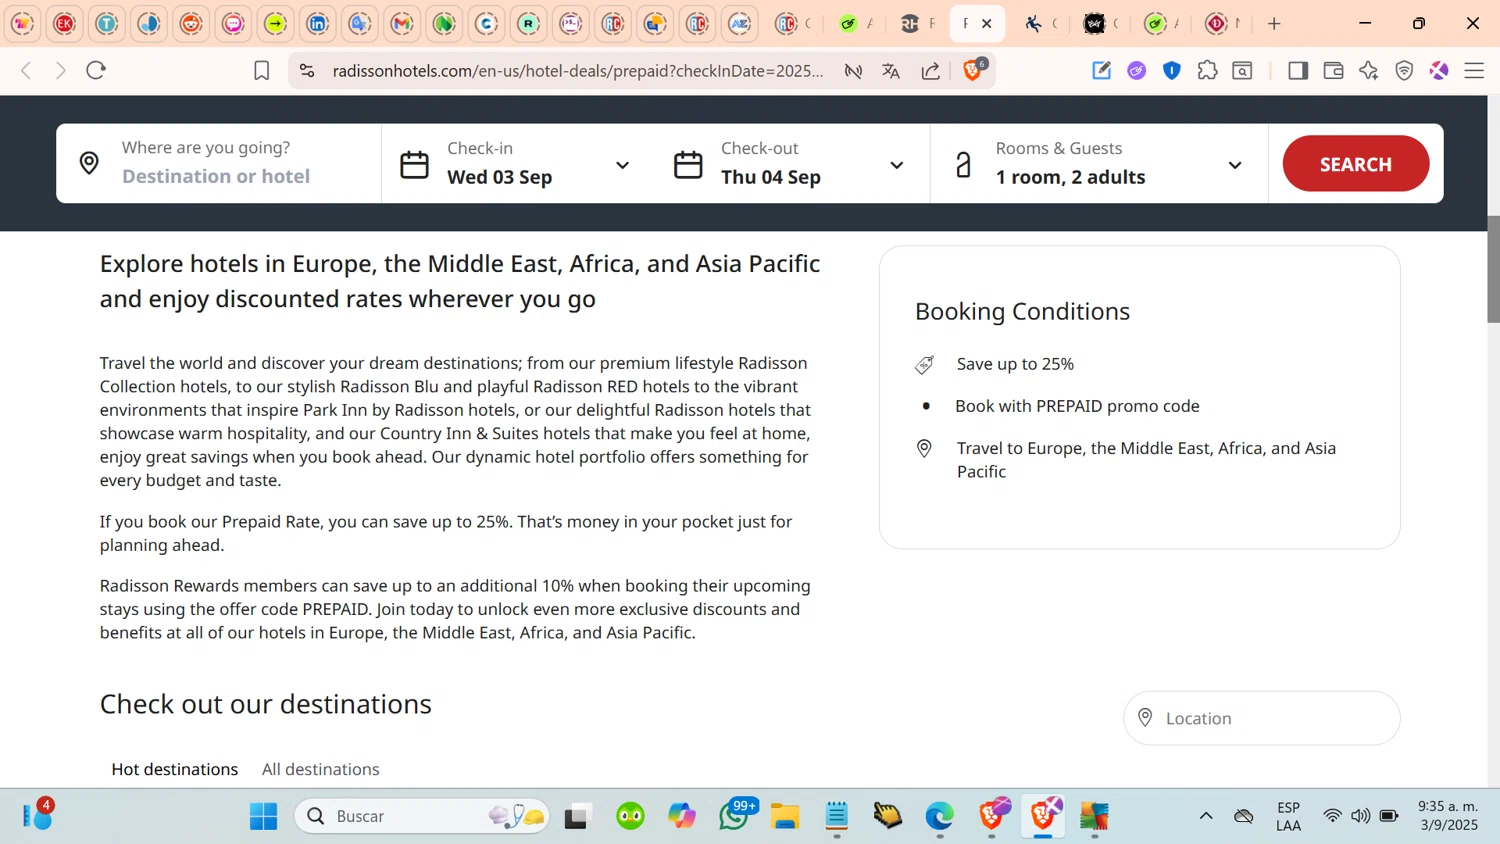The image size is (1500, 844).
Task: Go forward one page
Action: 61,70
